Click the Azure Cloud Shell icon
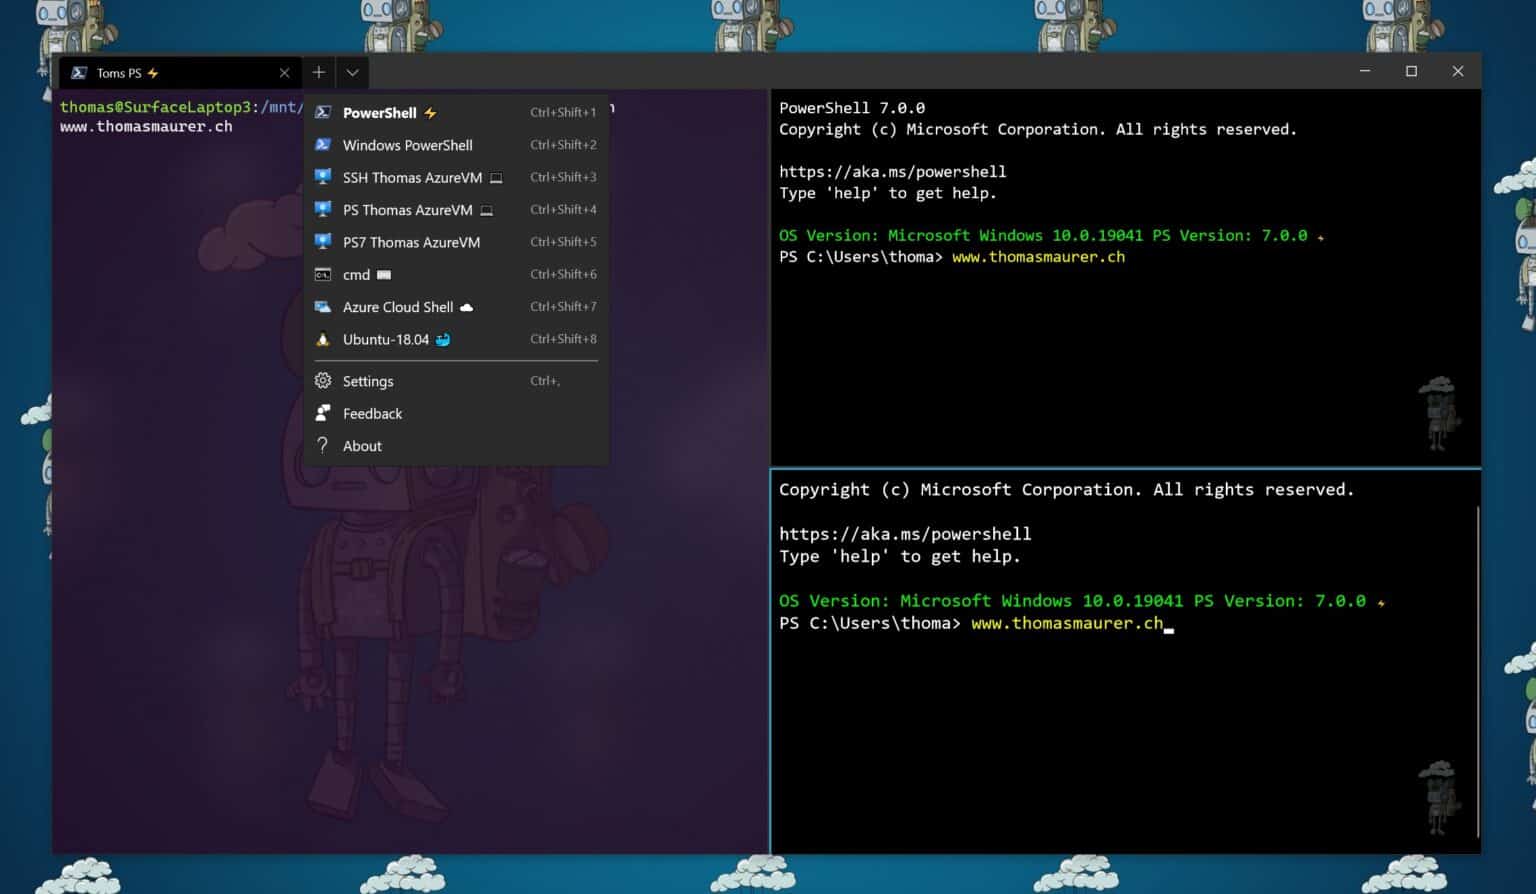The height and width of the screenshot is (894, 1536). [x=322, y=307]
